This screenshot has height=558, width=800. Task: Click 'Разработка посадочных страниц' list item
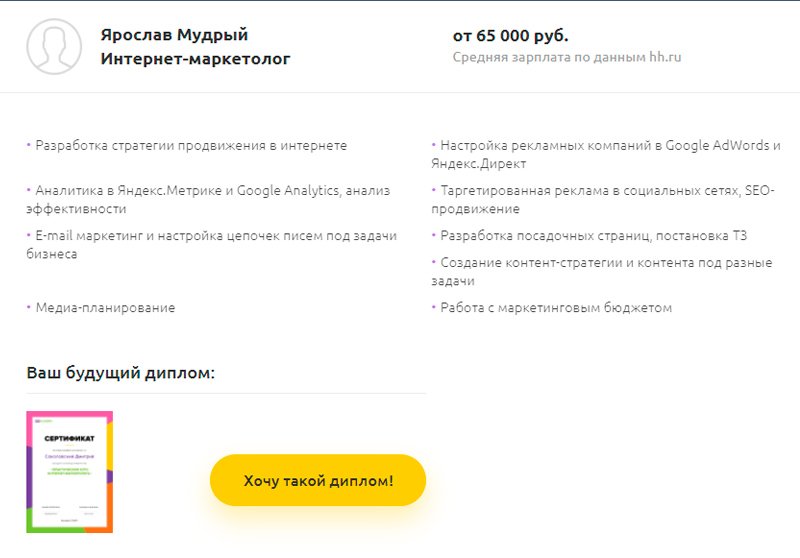(x=589, y=236)
